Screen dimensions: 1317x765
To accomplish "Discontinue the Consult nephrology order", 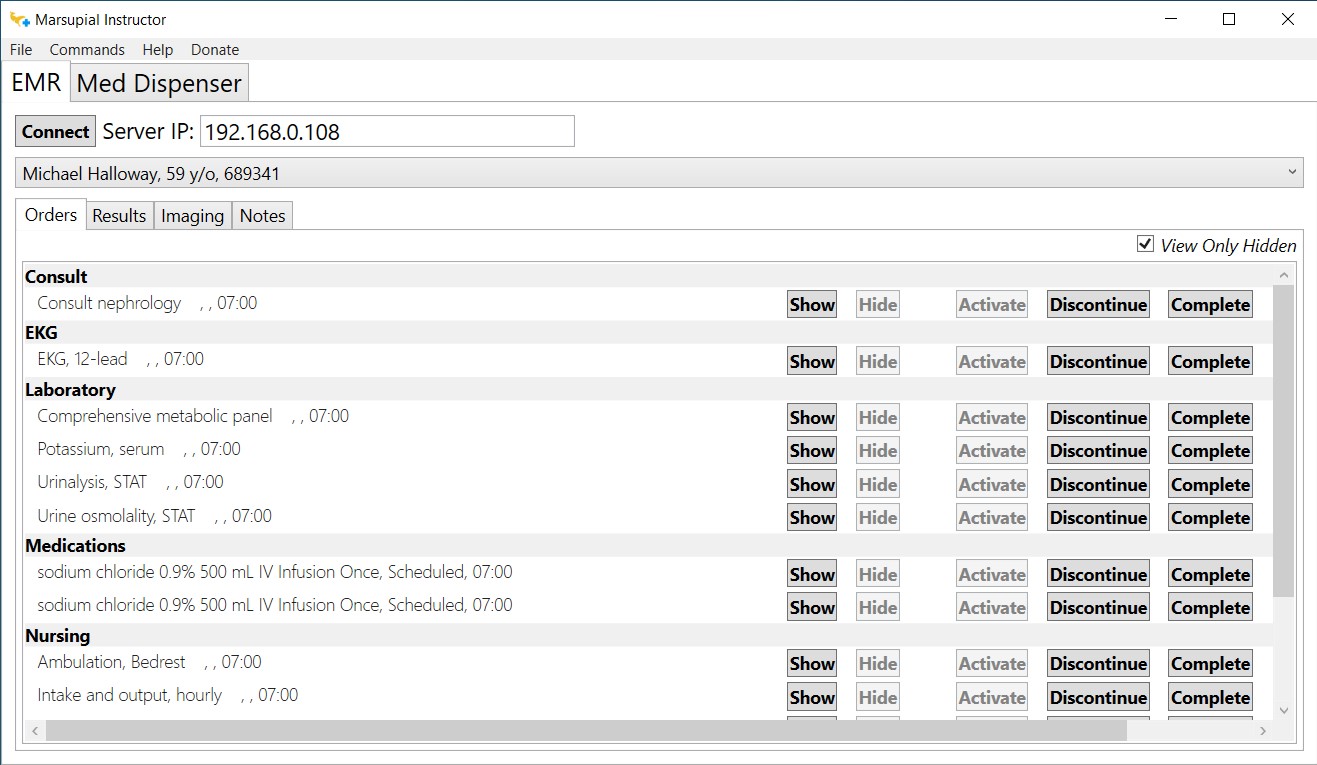I will pyautogui.click(x=1098, y=304).
